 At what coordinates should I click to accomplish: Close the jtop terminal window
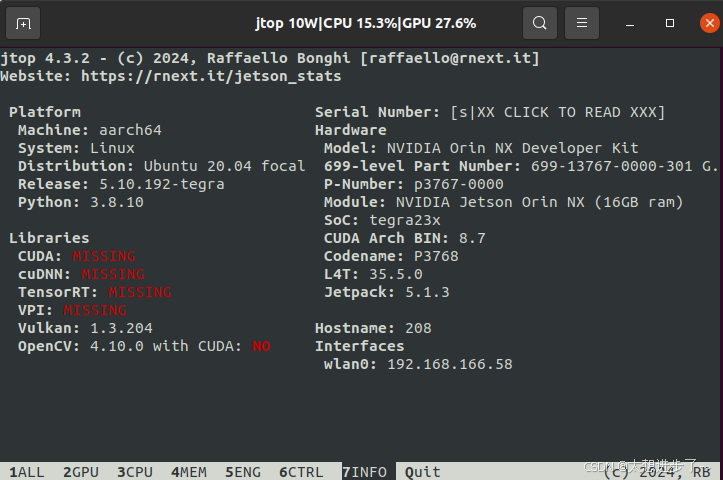tap(710, 23)
